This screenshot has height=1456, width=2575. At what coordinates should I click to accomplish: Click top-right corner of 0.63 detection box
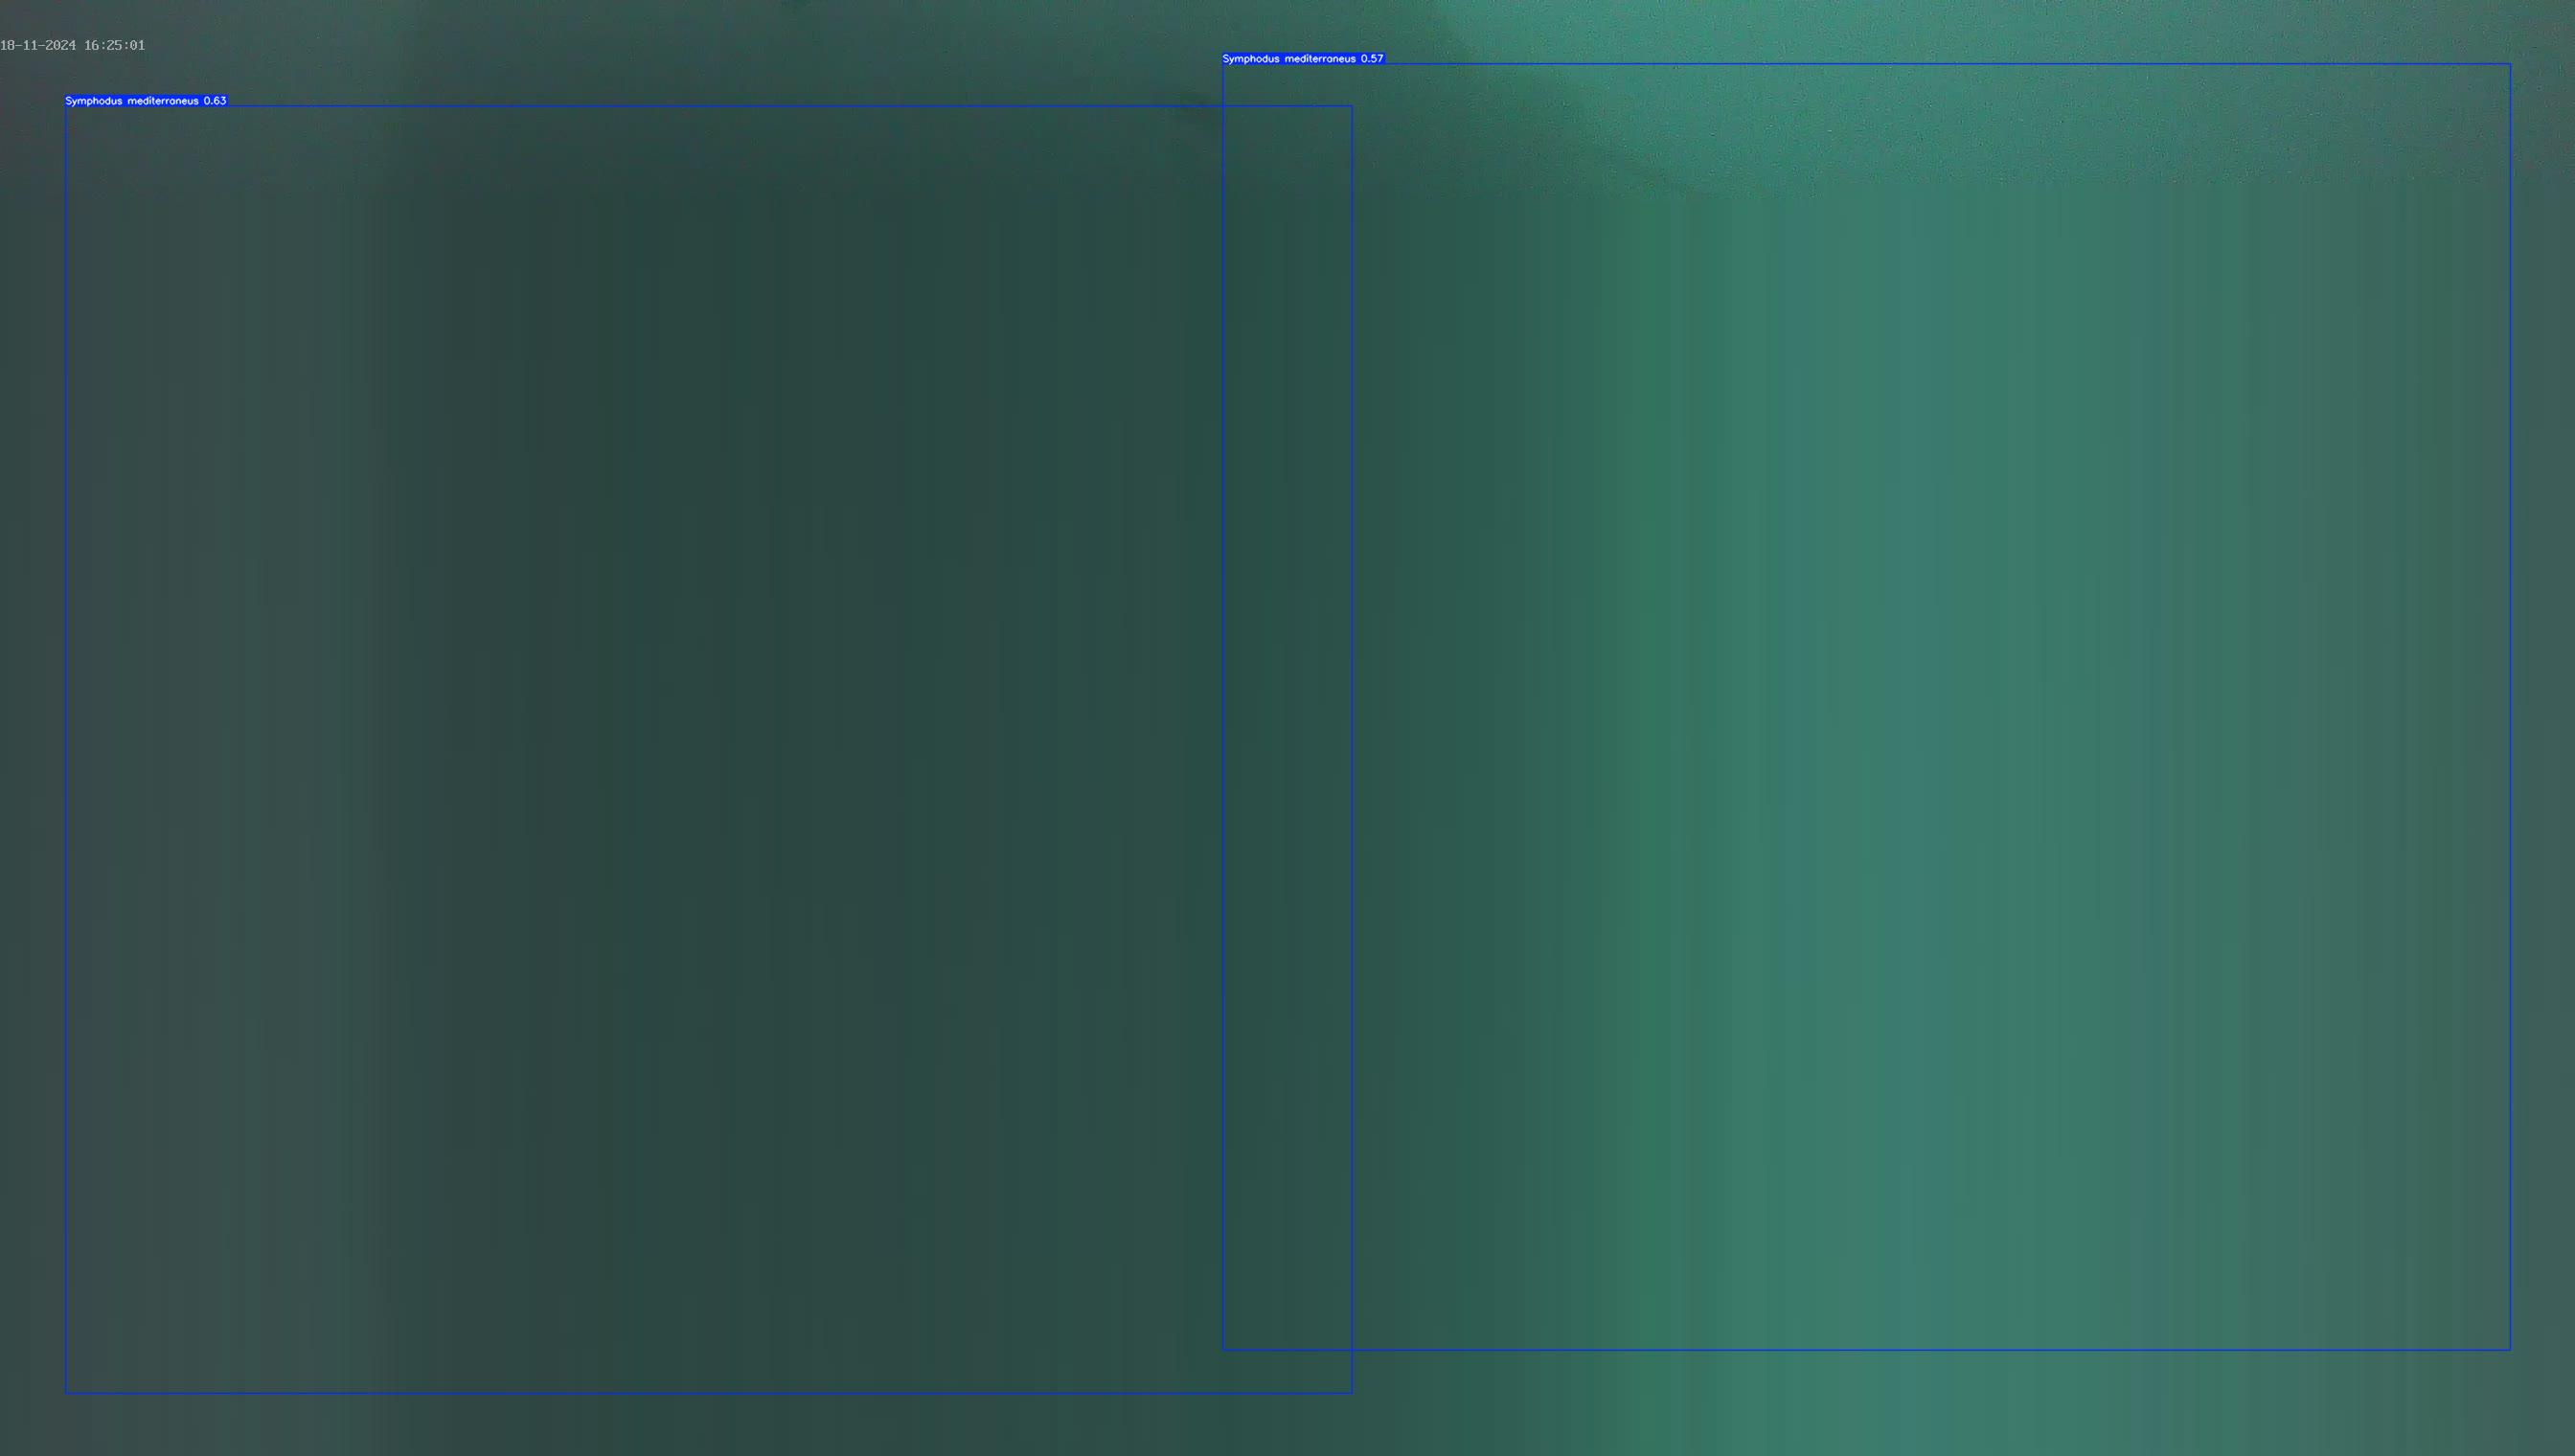1352,106
